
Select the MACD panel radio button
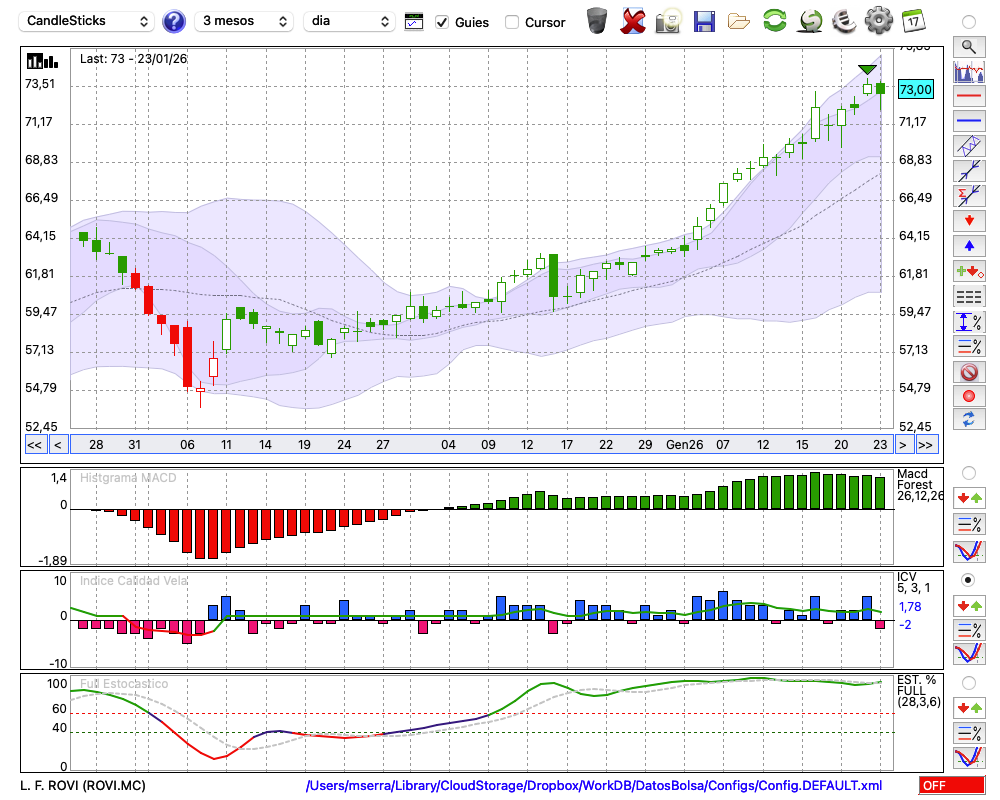click(968, 472)
